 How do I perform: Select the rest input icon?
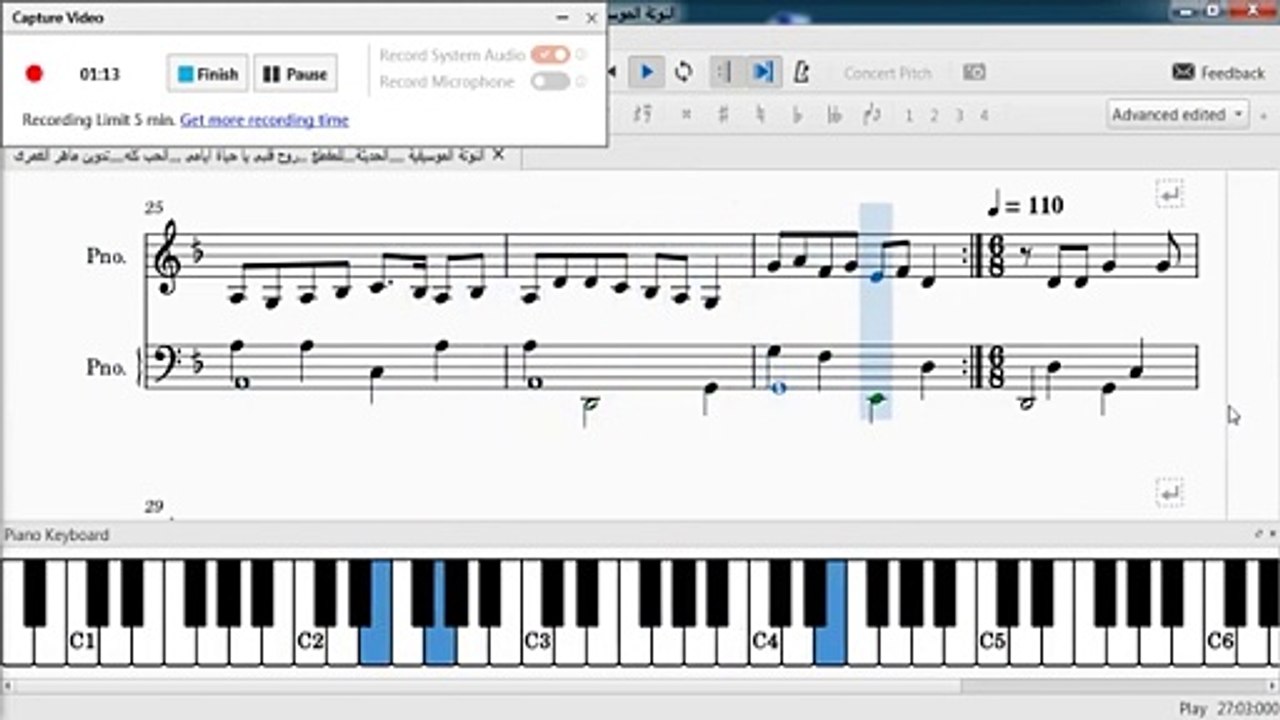tap(644, 115)
